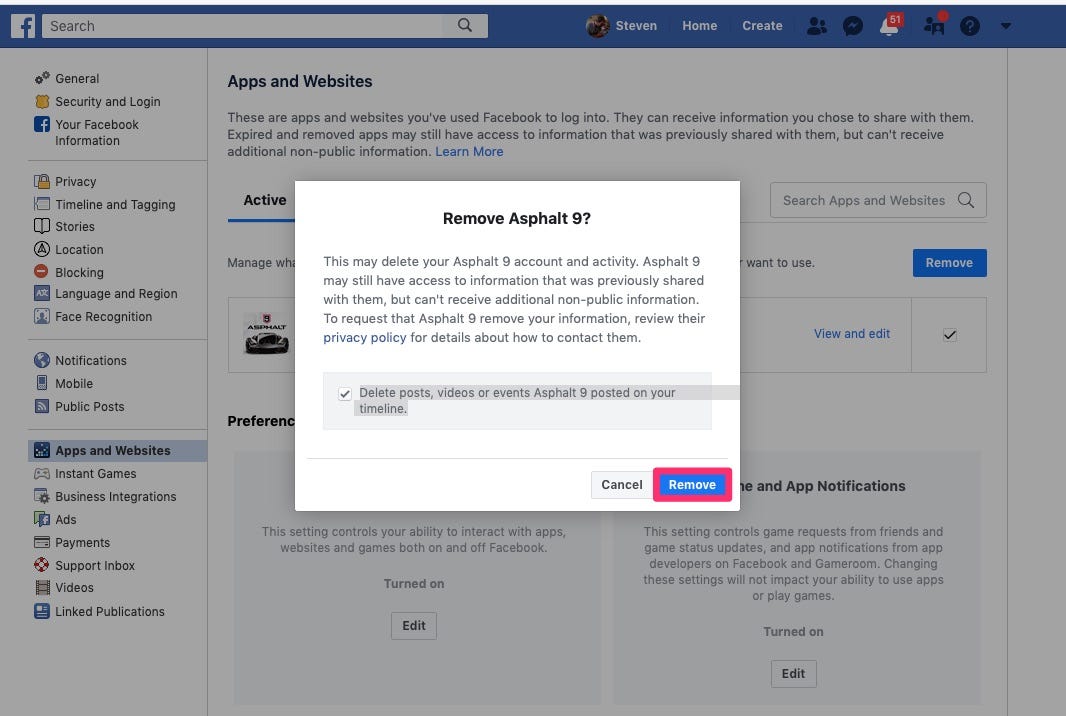Click the Stories book icon
1066x716 pixels.
coord(42,226)
